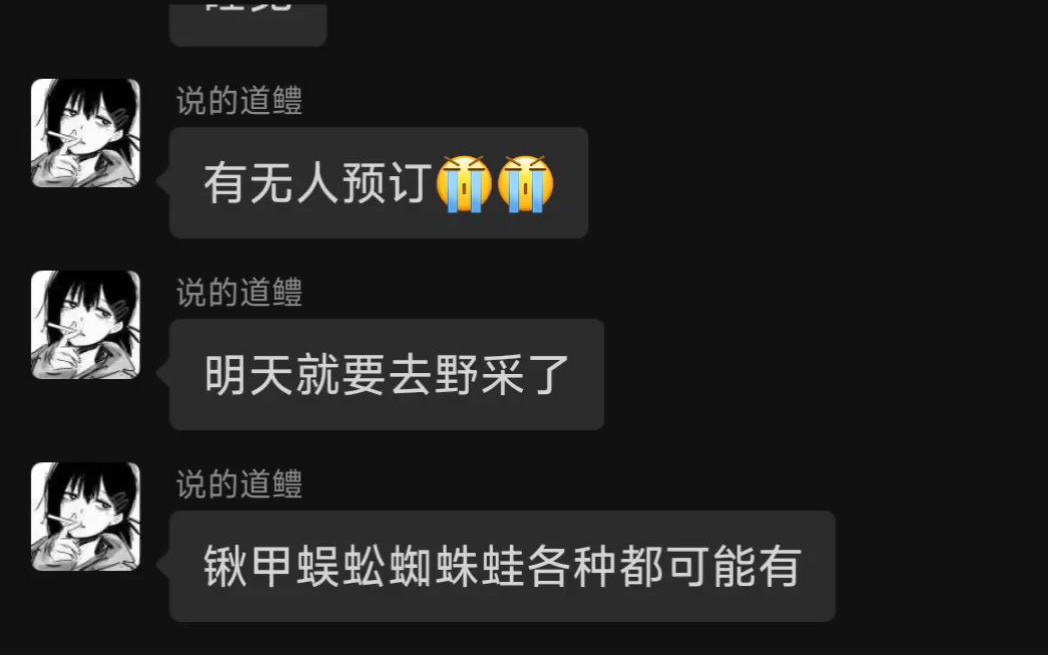Select the 各种都可能有 message bubble
Viewport: 1048px width, 655px height.
(x=502, y=566)
